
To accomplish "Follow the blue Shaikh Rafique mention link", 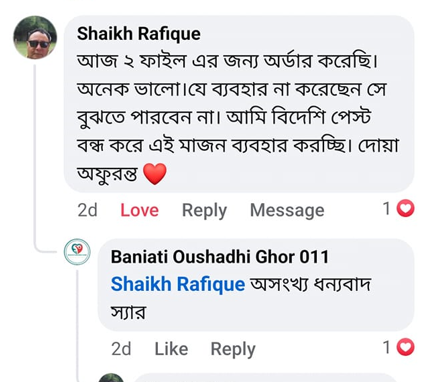I will tap(178, 284).
